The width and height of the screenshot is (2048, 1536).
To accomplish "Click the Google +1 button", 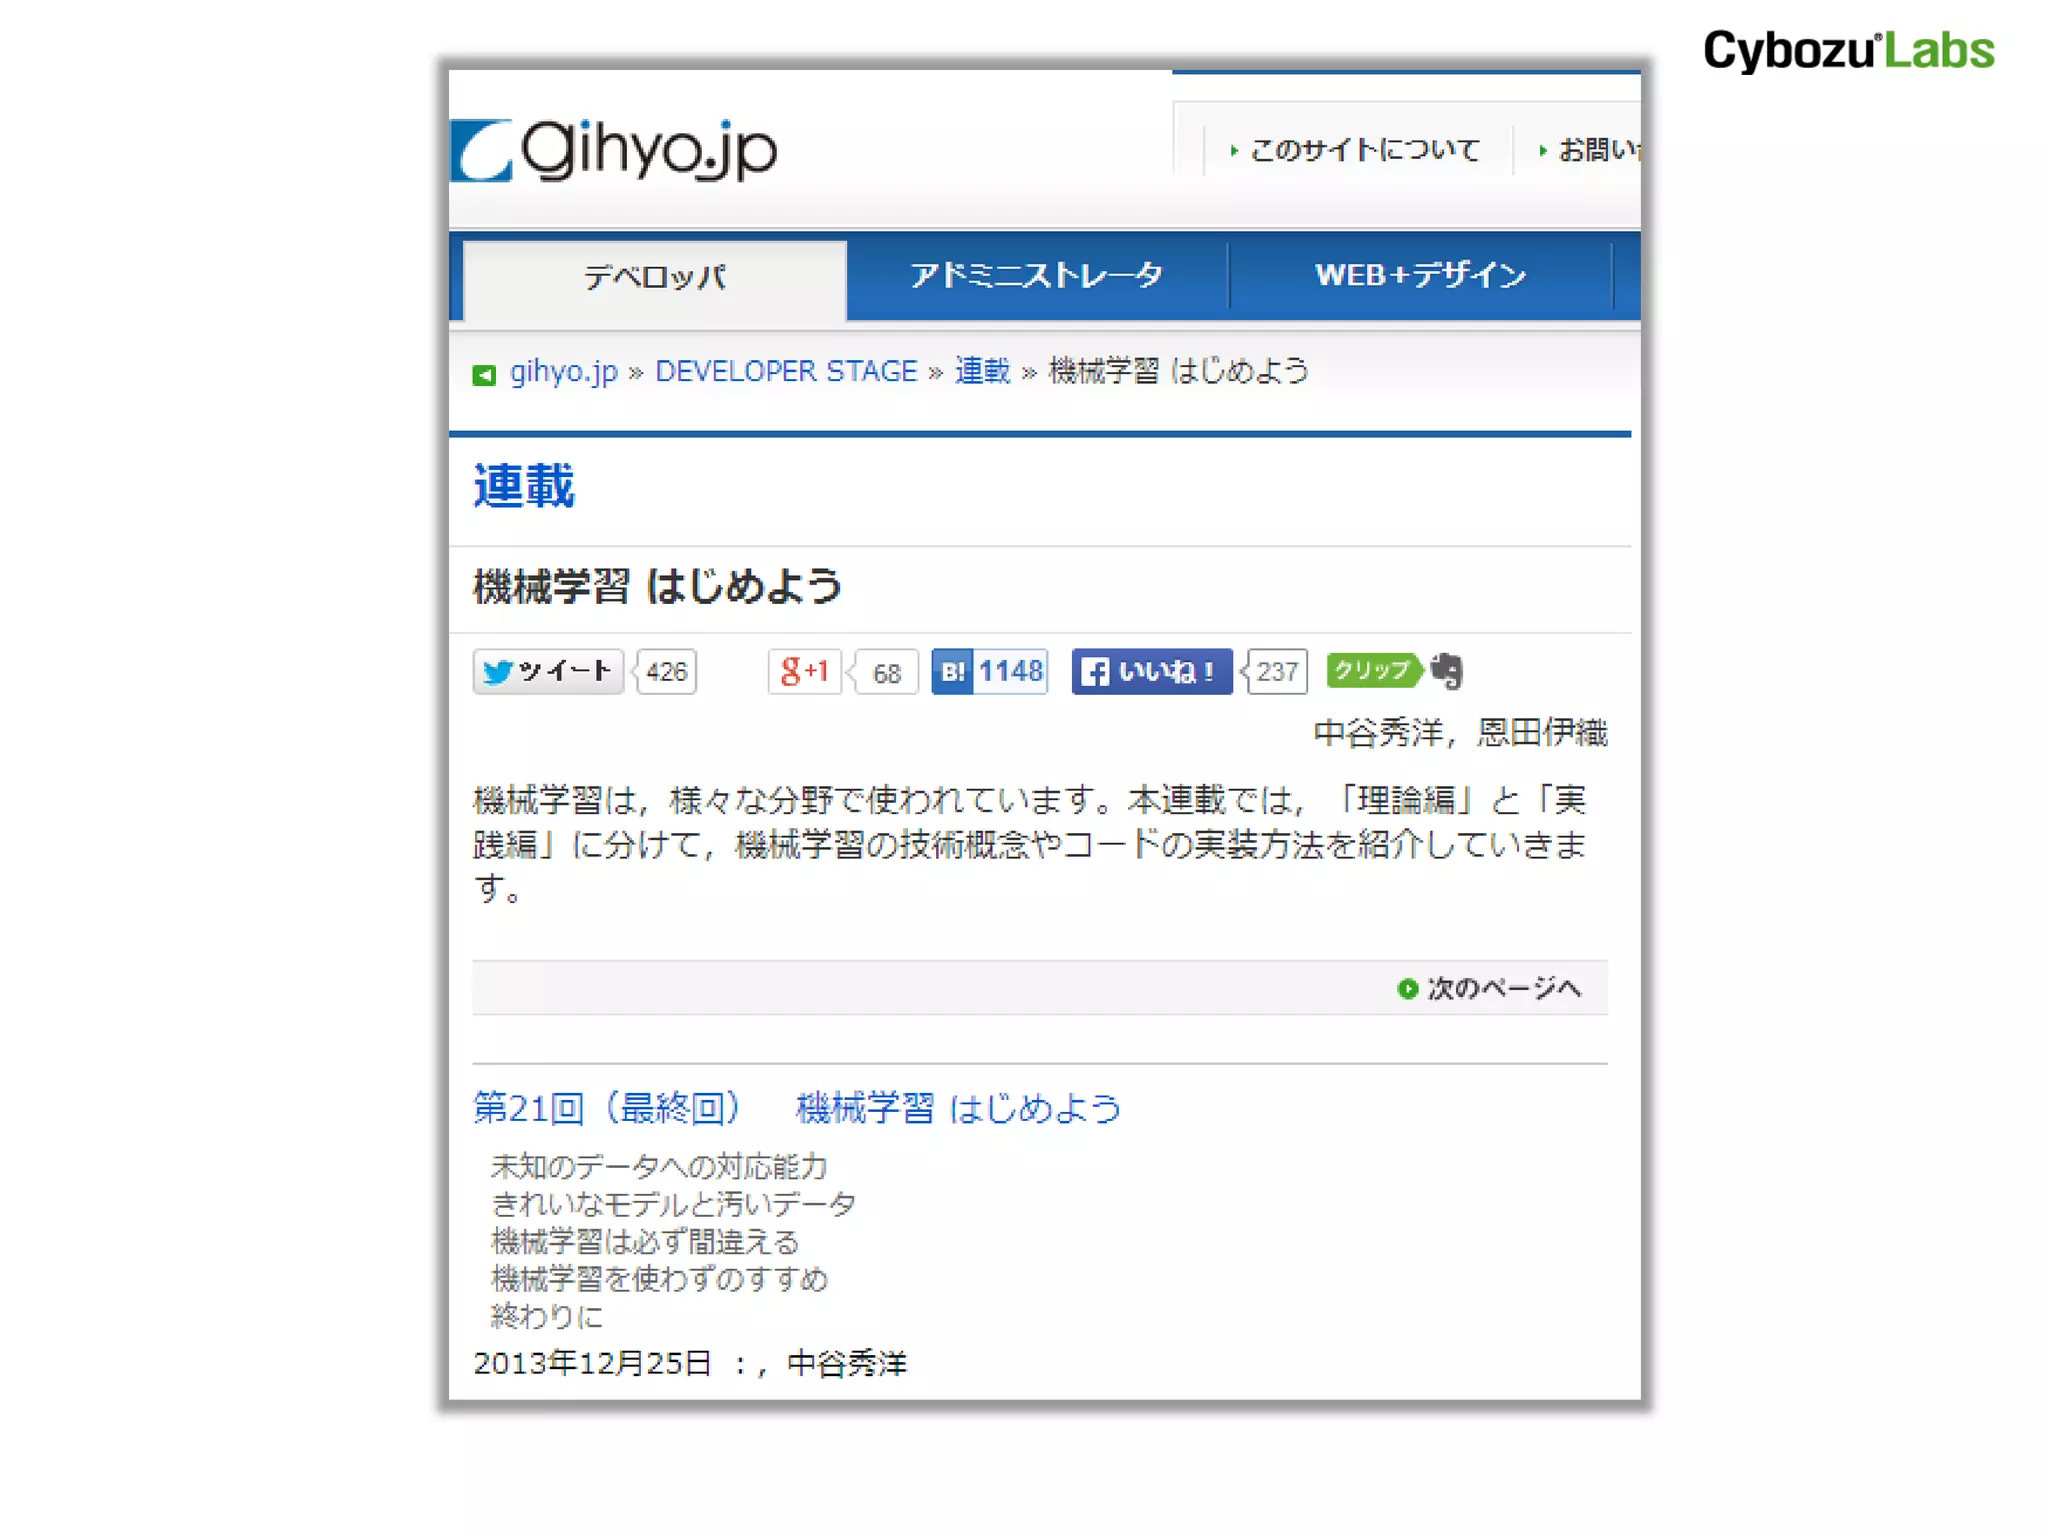I will [x=804, y=671].
